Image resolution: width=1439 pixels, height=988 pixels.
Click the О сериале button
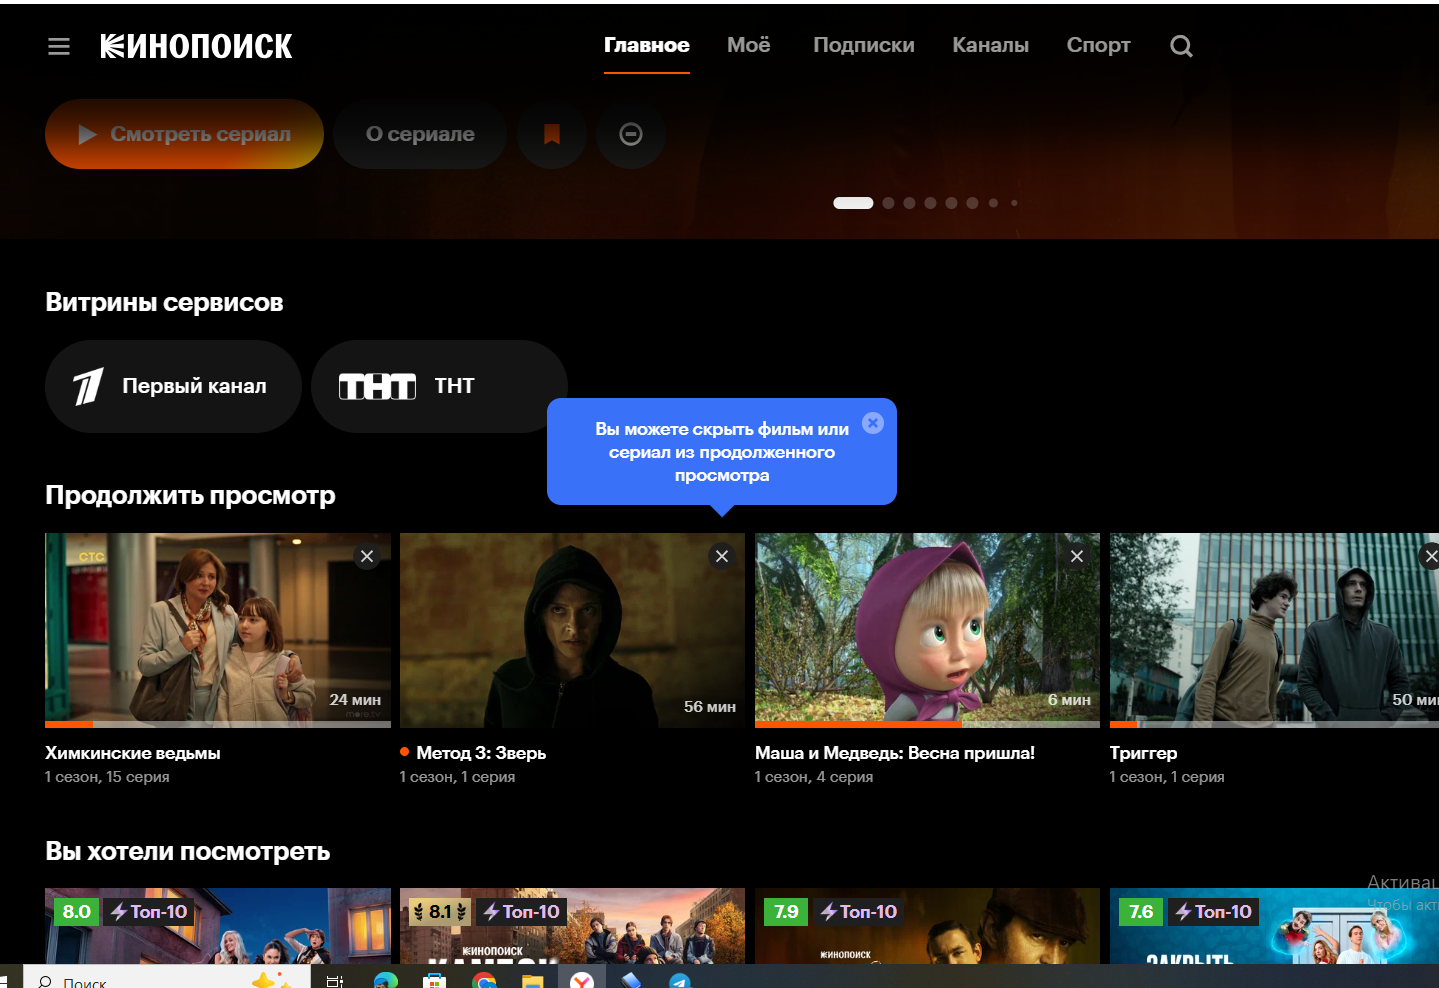click(420, 134)
